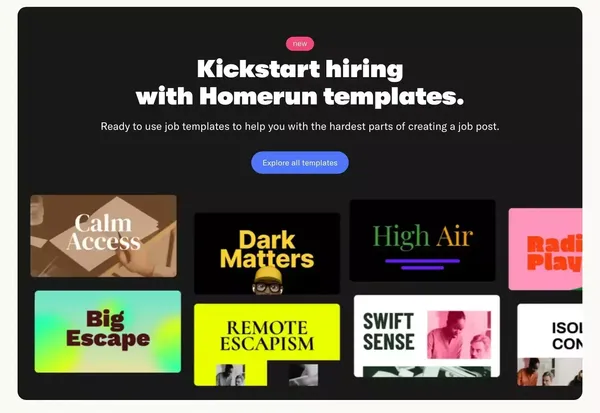Click the pink 'new' badge

(x=300, y=44)
